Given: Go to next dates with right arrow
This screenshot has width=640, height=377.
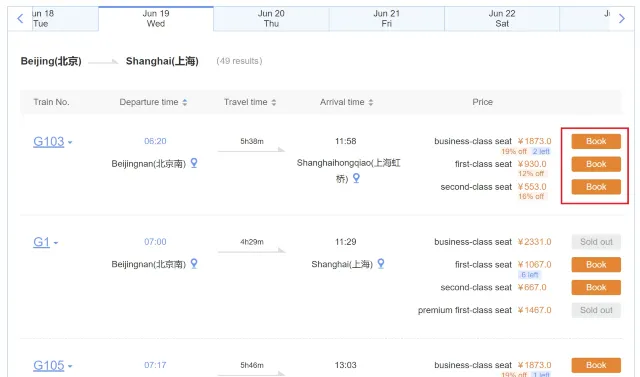Looking at the screenshot, I should point(622,18).
